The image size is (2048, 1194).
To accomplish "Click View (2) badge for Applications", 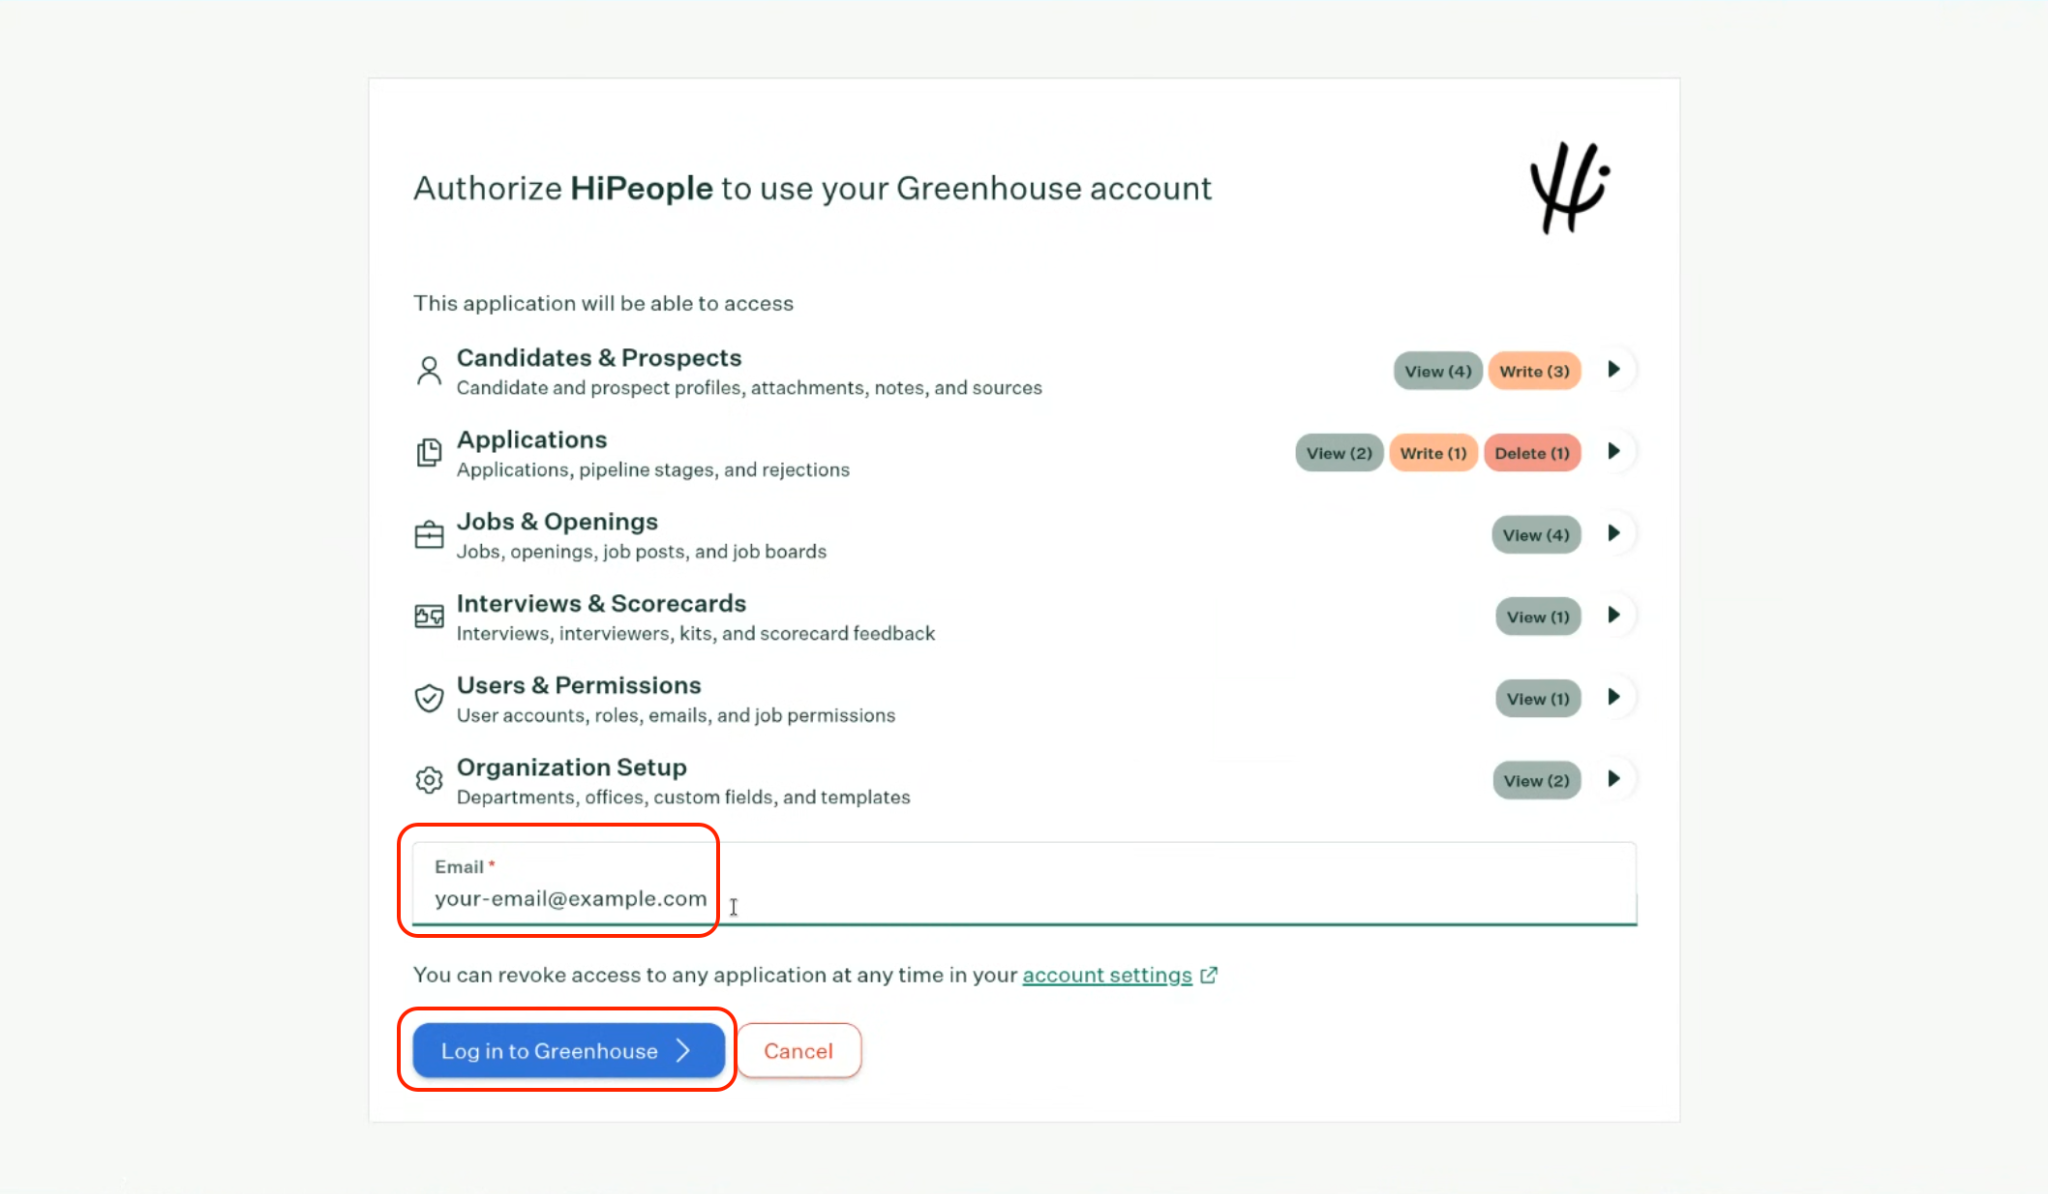I will click(x=1339, y=453).
